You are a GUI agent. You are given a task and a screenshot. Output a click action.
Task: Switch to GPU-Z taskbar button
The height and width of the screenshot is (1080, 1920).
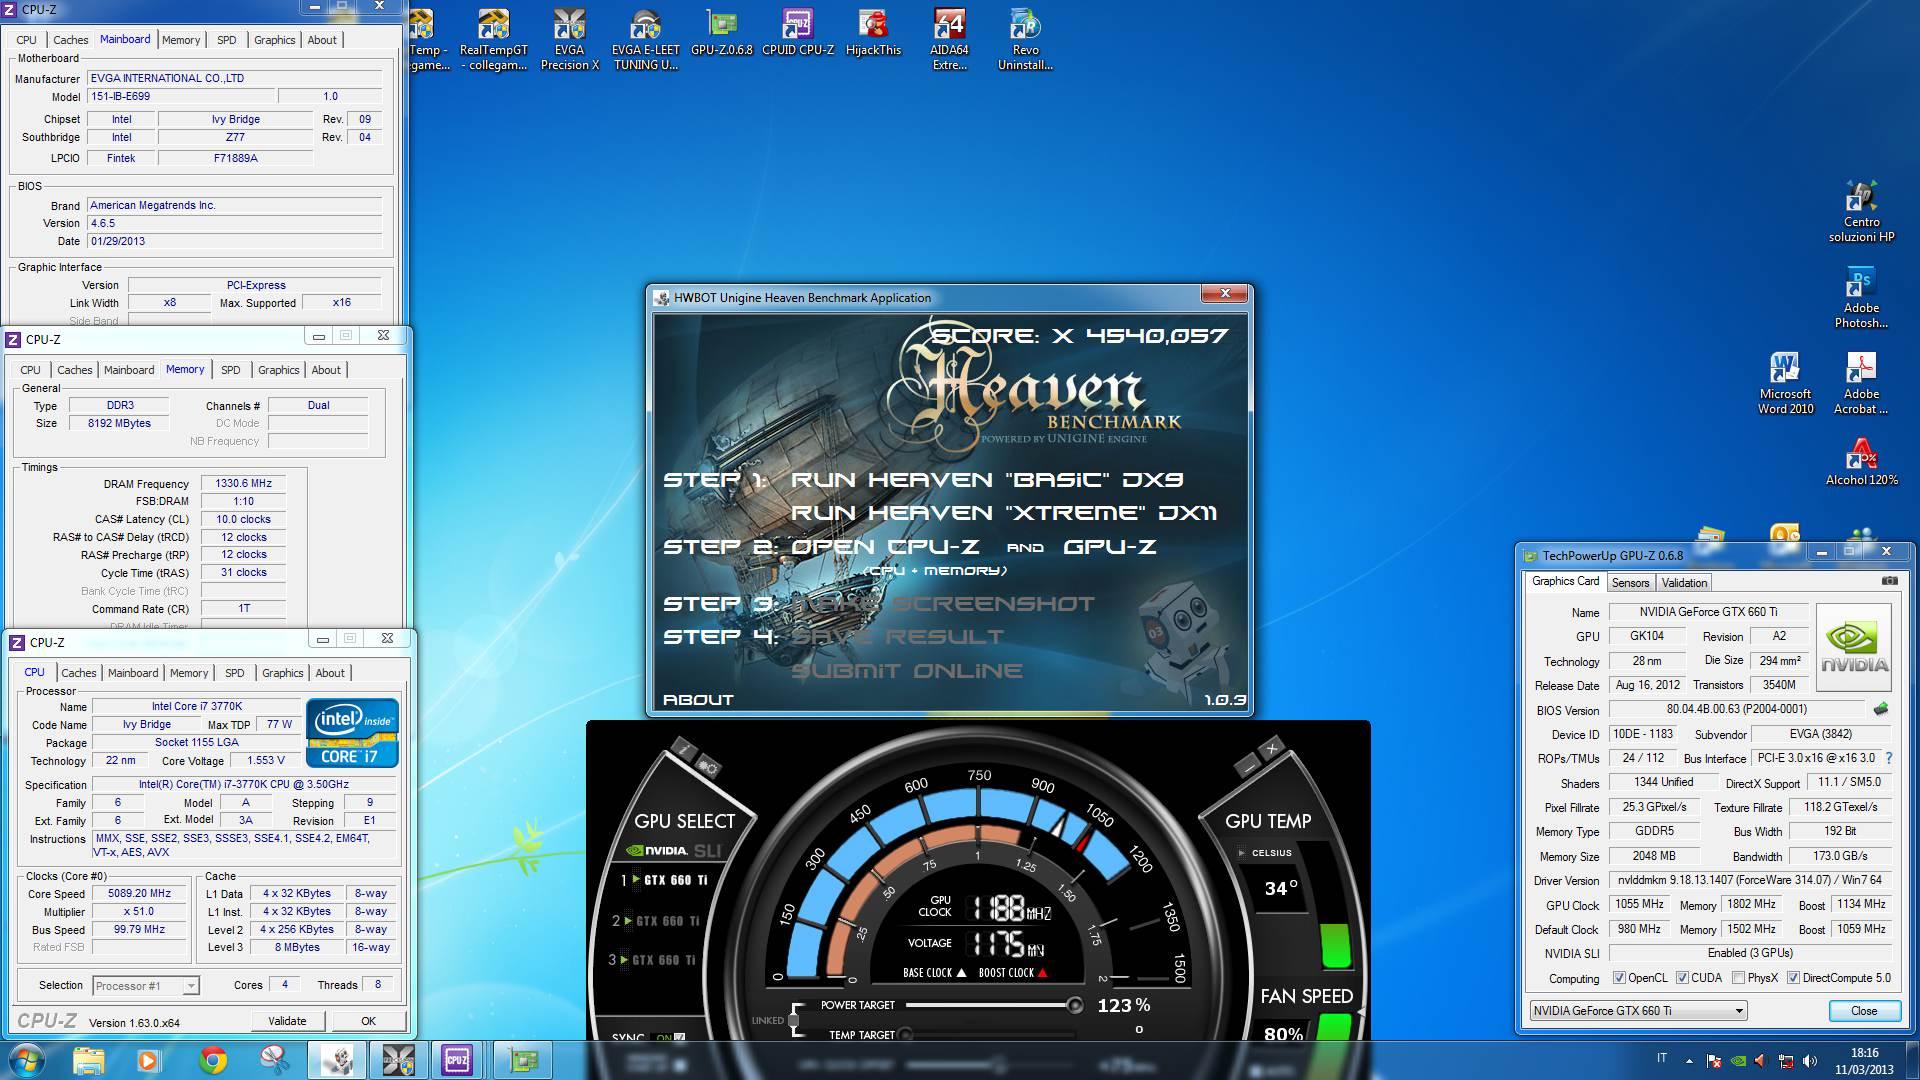[x=522, y=1060]
